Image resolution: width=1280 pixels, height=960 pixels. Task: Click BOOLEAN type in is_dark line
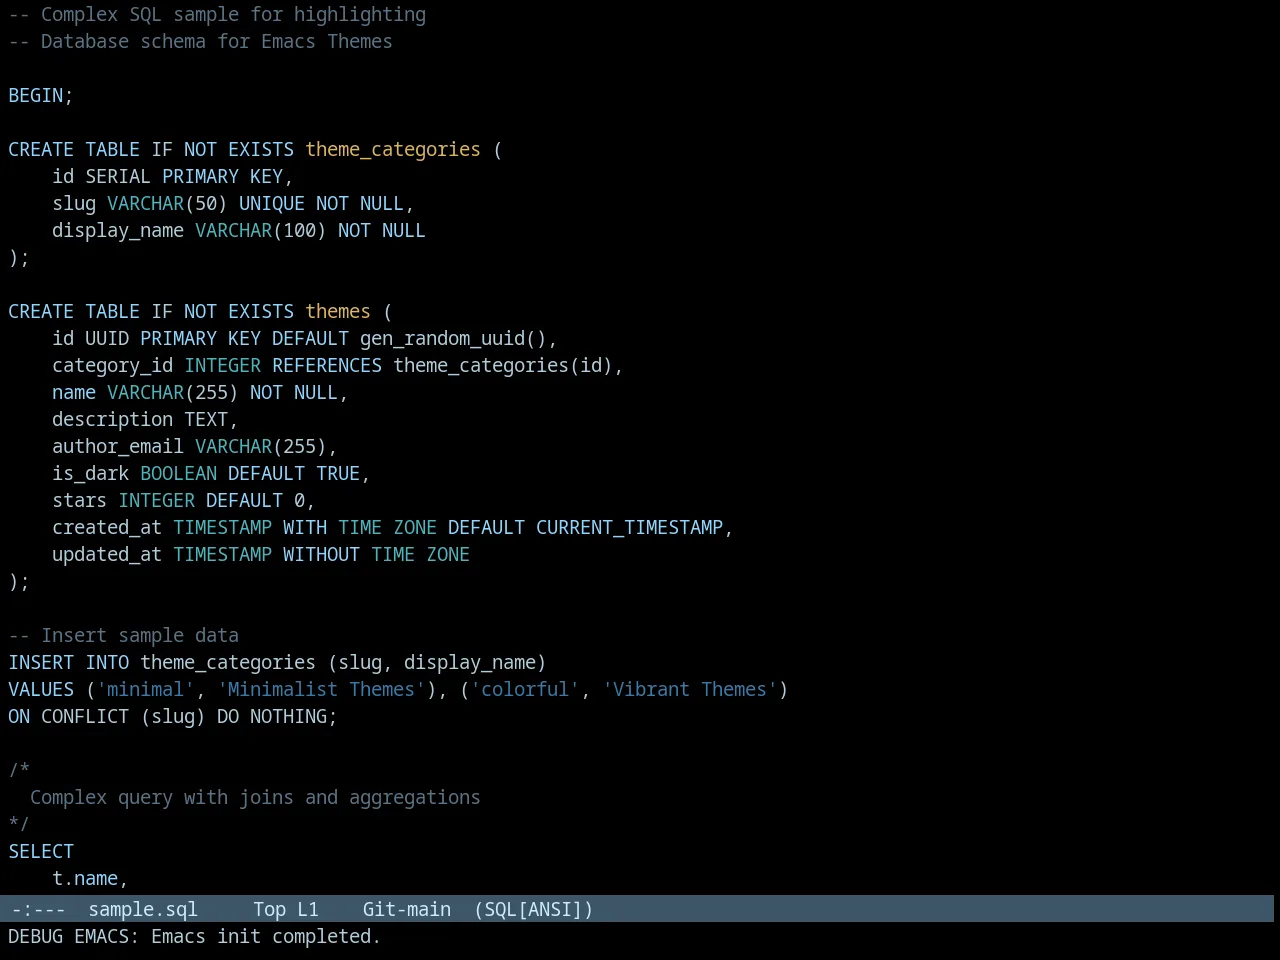(178, 473)
